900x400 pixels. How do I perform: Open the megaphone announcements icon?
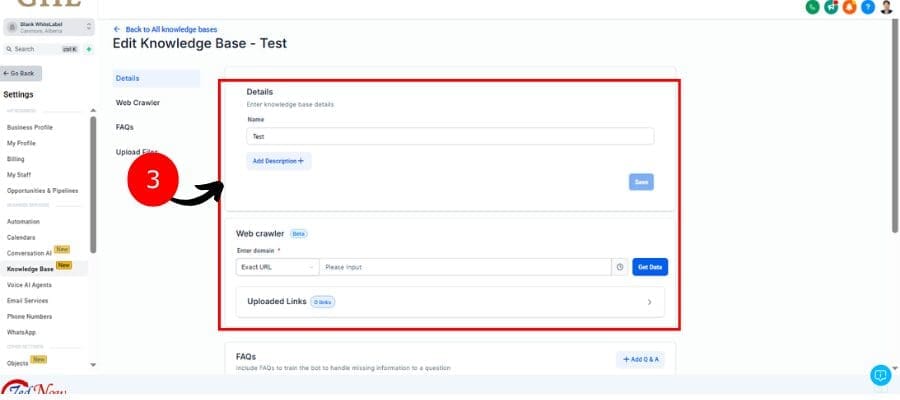(x=831, y=7)
